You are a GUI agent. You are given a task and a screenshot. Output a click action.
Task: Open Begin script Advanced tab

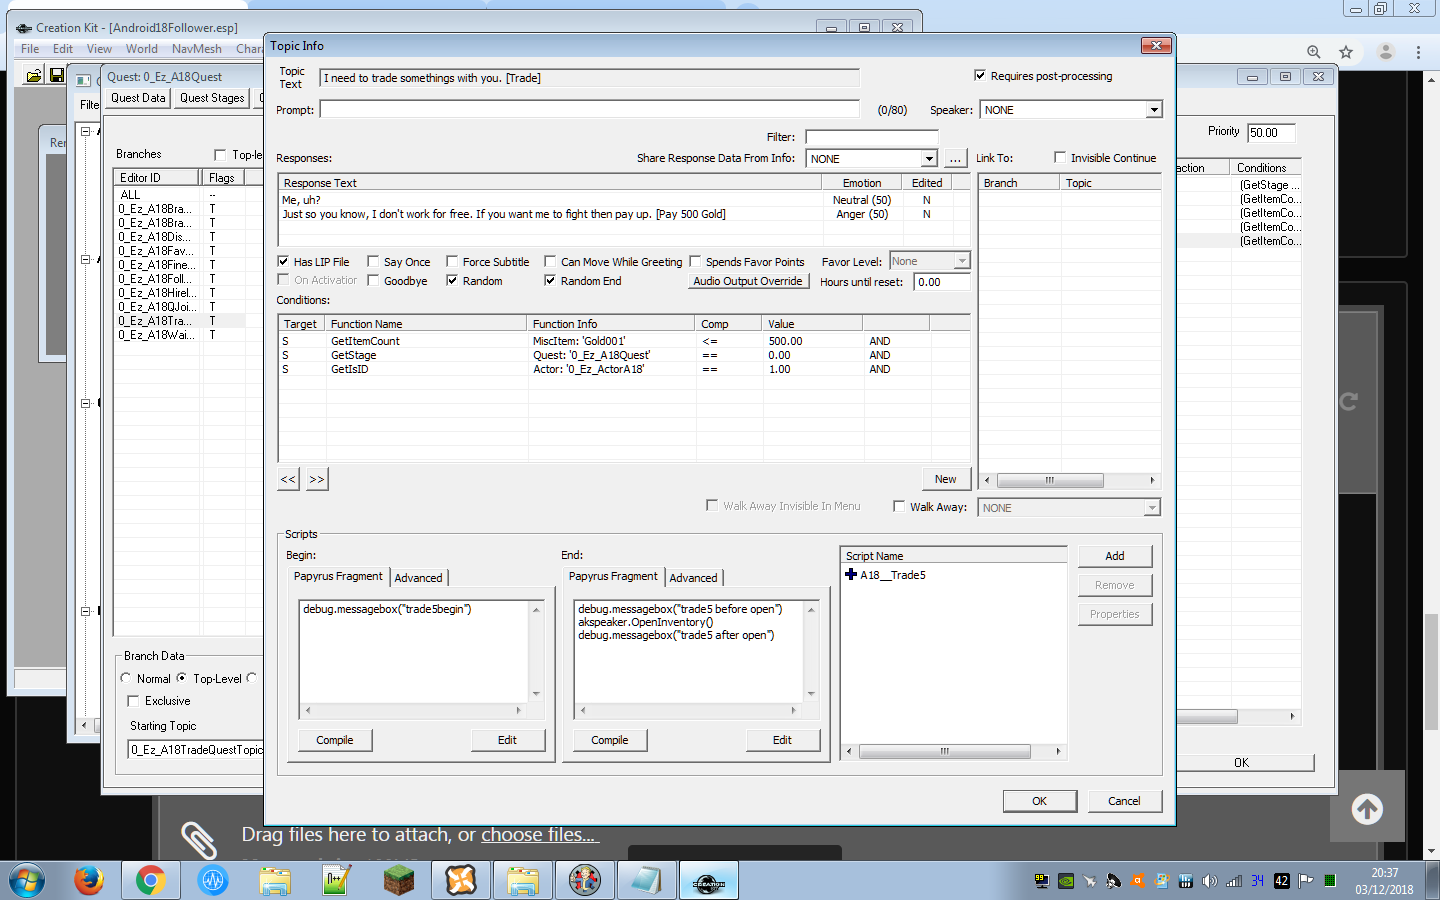(x=418, y=578)
